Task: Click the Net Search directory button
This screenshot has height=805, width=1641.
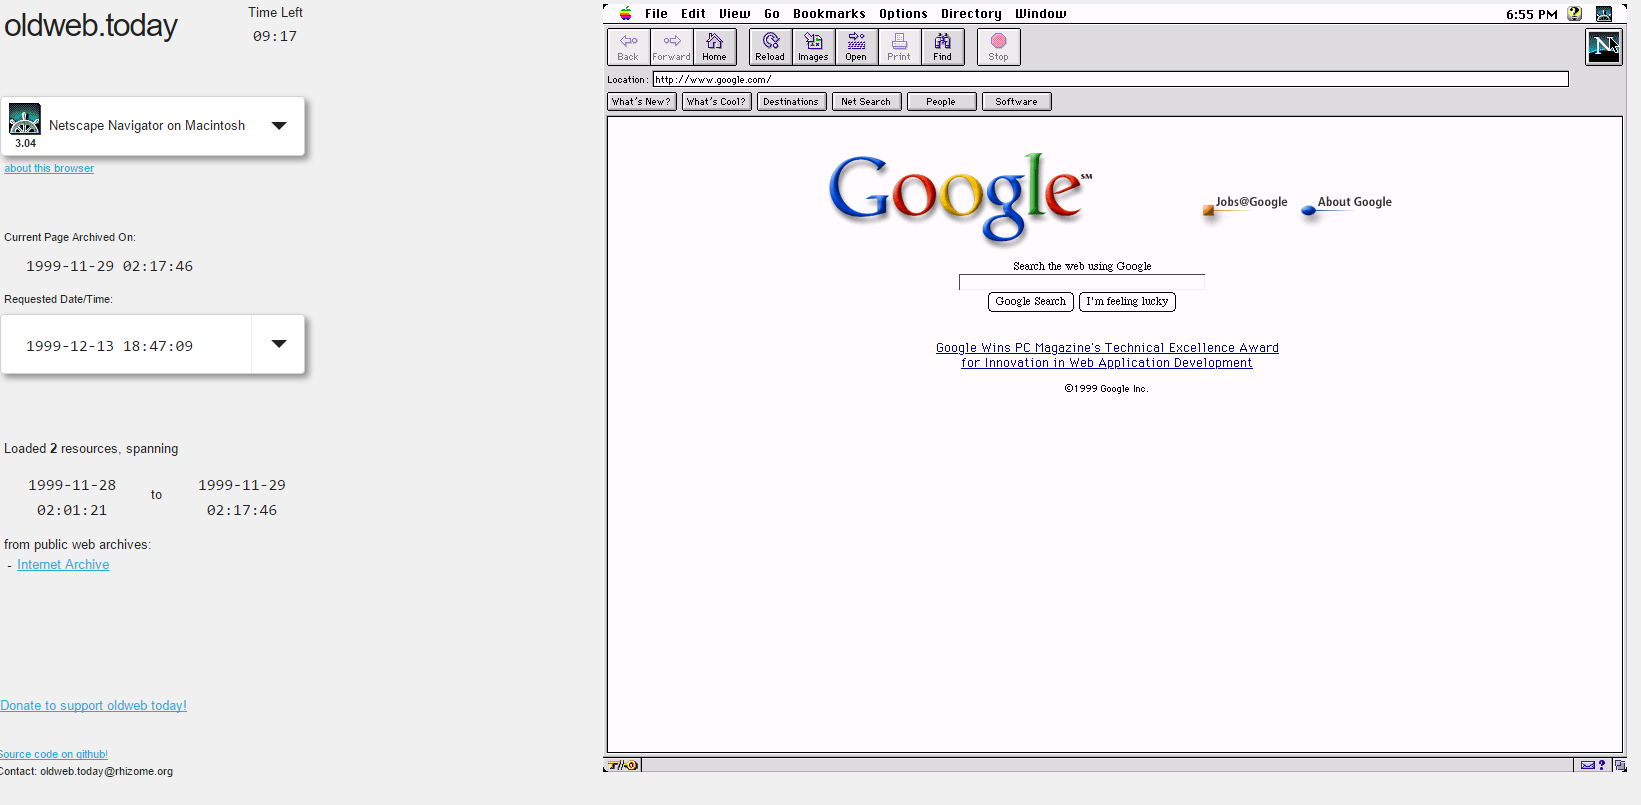Action: tap(866, 101)
